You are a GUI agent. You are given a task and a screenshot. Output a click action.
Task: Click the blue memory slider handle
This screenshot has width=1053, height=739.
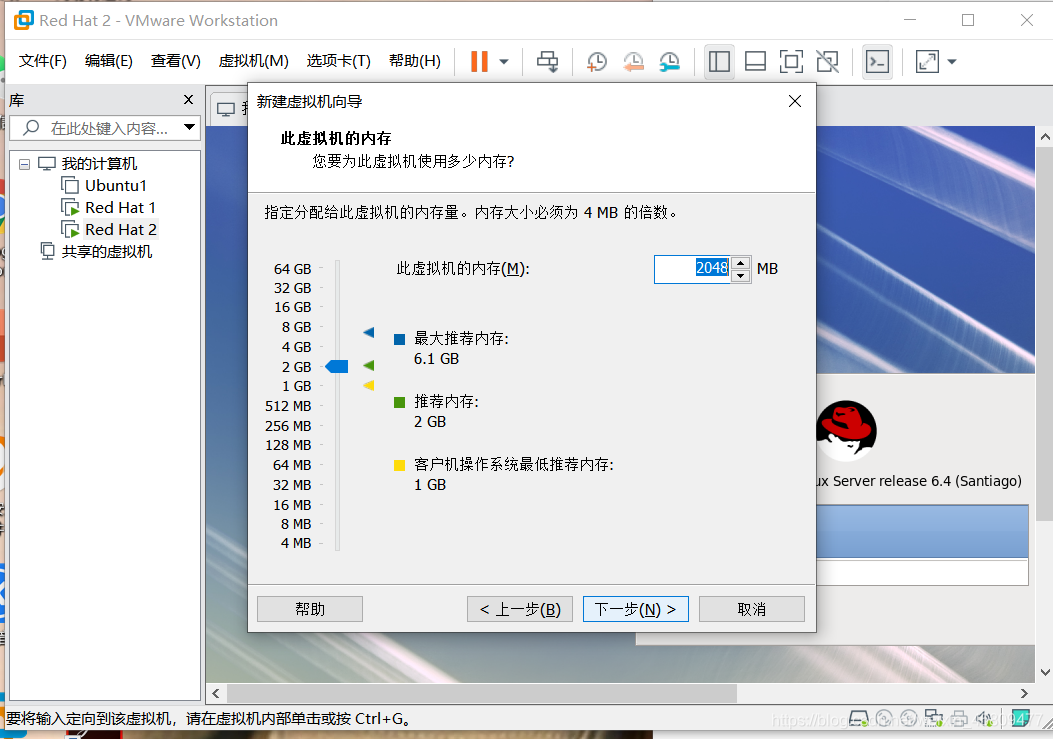pyautogui.click(x=336, y=367)
